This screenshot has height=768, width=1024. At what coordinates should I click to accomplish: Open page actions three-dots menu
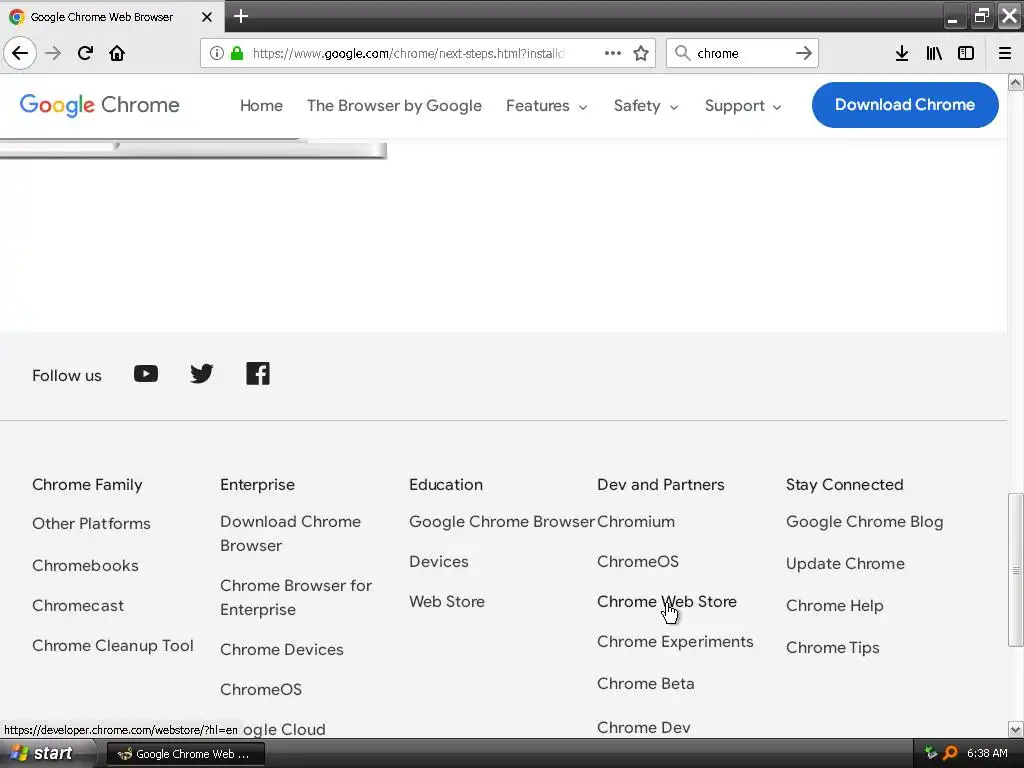point(613,53)
